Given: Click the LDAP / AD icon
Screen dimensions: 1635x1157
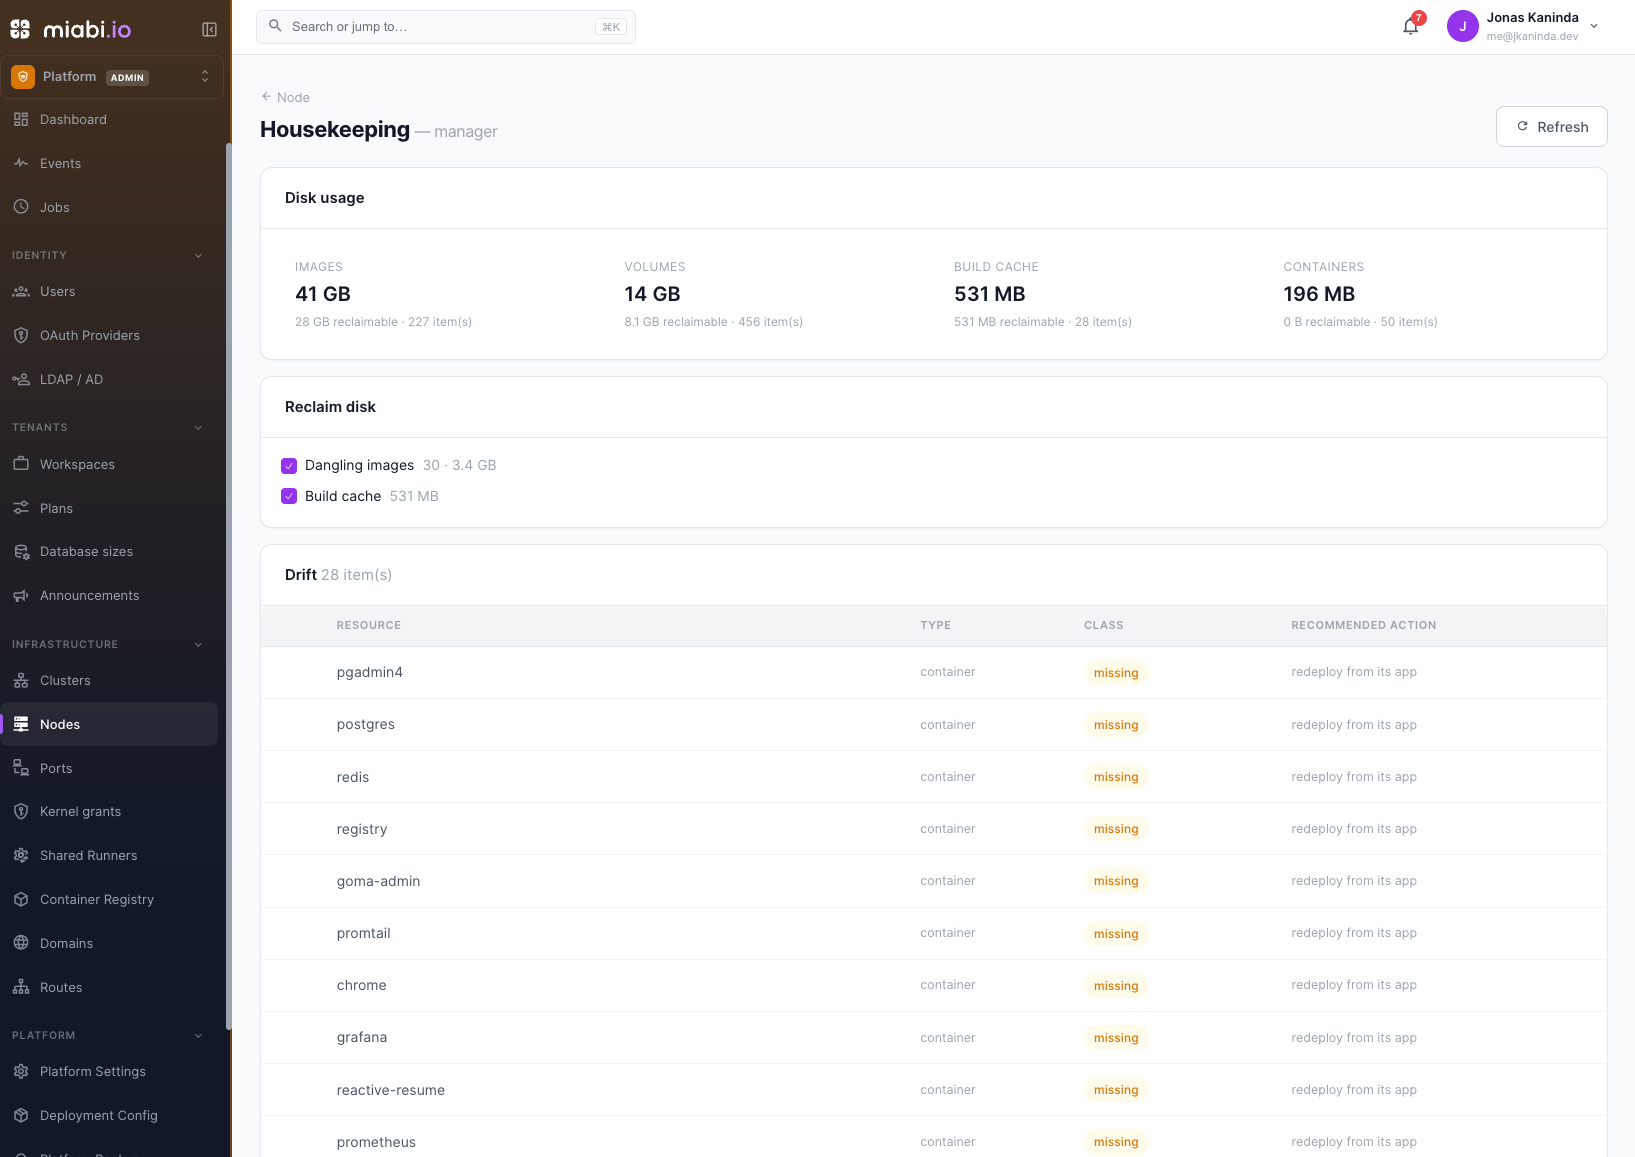Looking at the screenshot, I should pyautogui.click(x=21, y=380).
